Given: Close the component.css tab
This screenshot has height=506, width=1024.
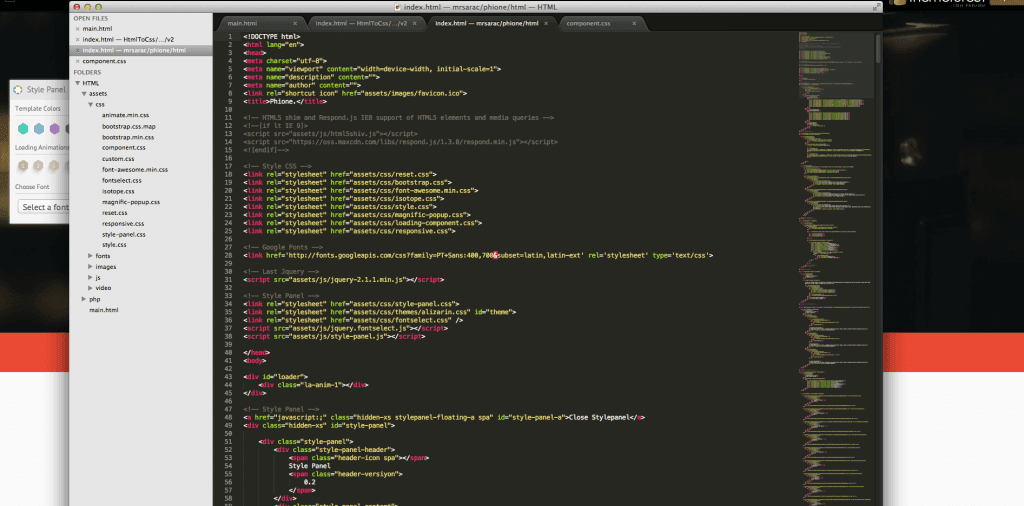Looking at the screenshot, I should [x=634, y=24].
